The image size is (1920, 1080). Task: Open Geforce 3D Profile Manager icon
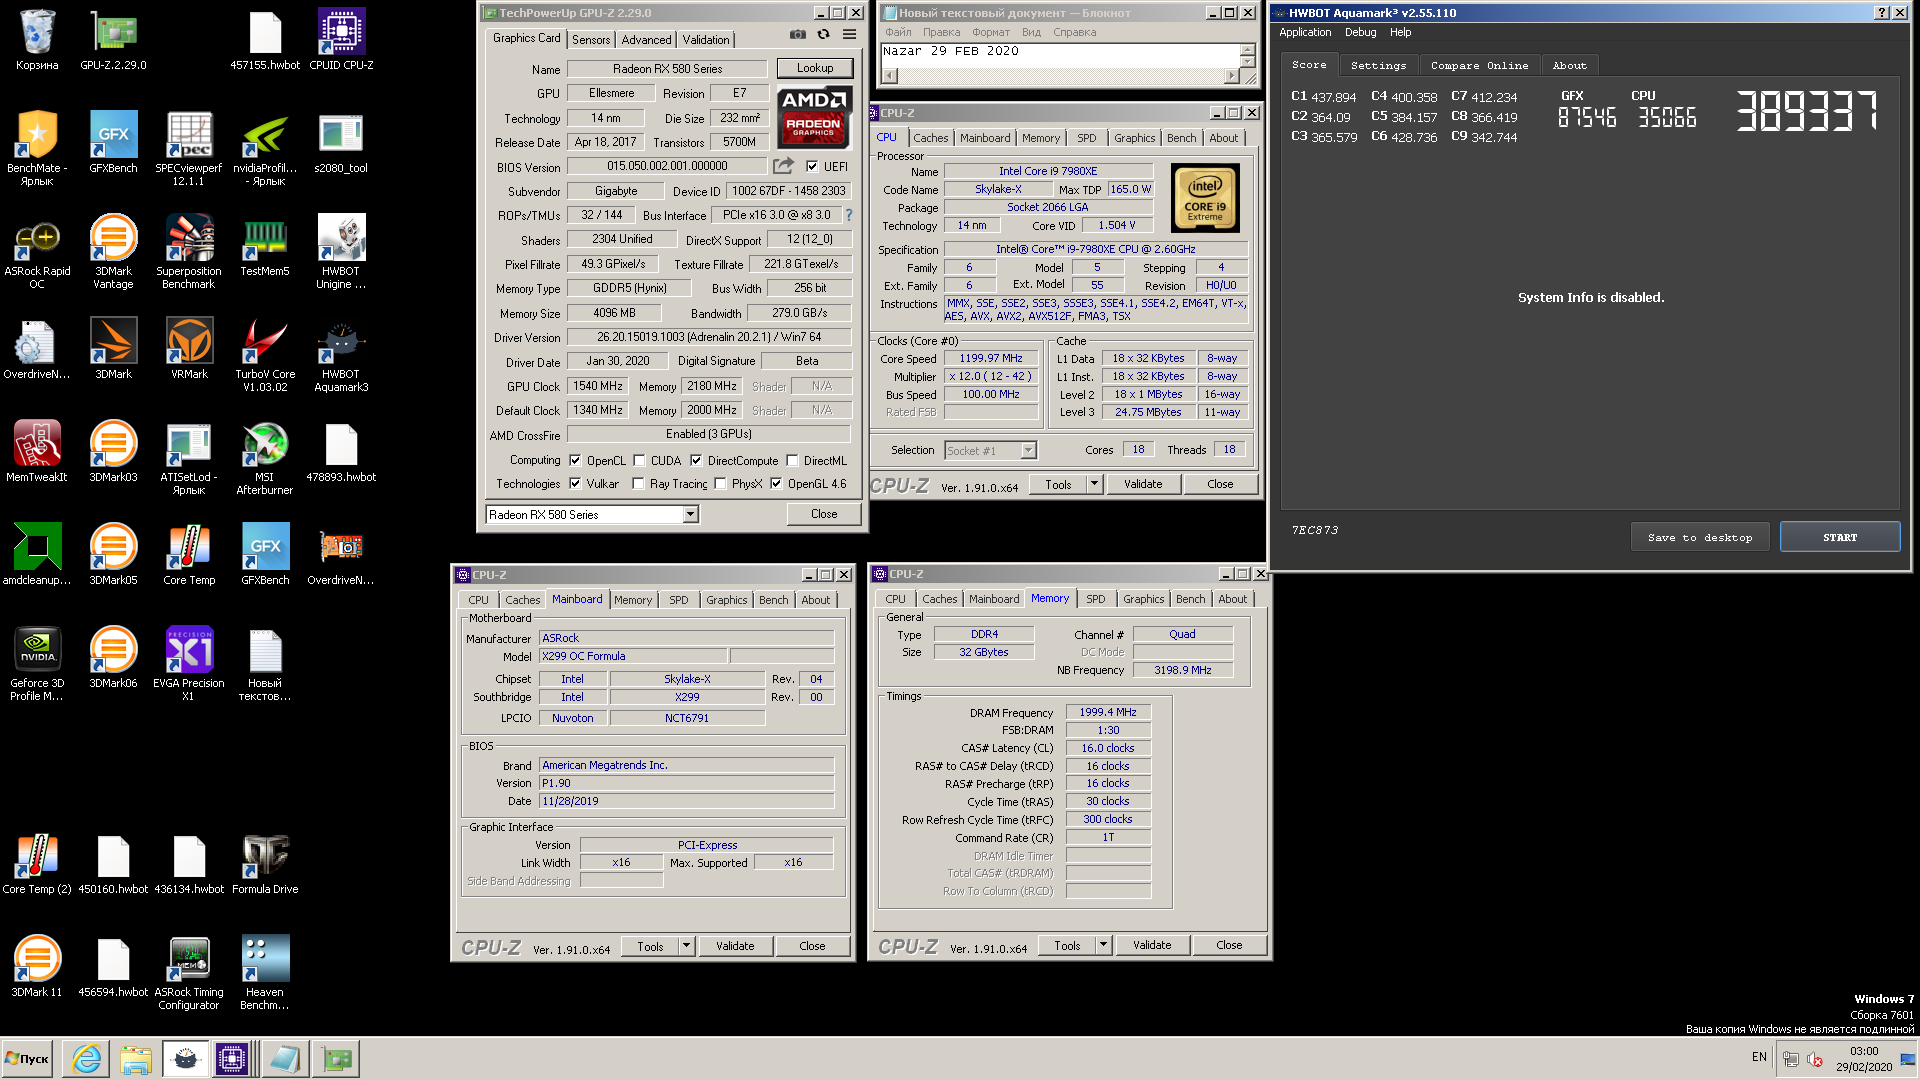pyautogui.click(x=37, y=663)
